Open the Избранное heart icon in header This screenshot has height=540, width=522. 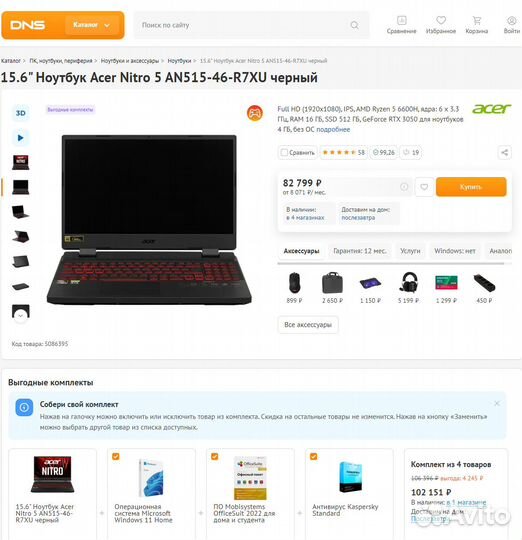pyautogui.click(x=441, y=20)
